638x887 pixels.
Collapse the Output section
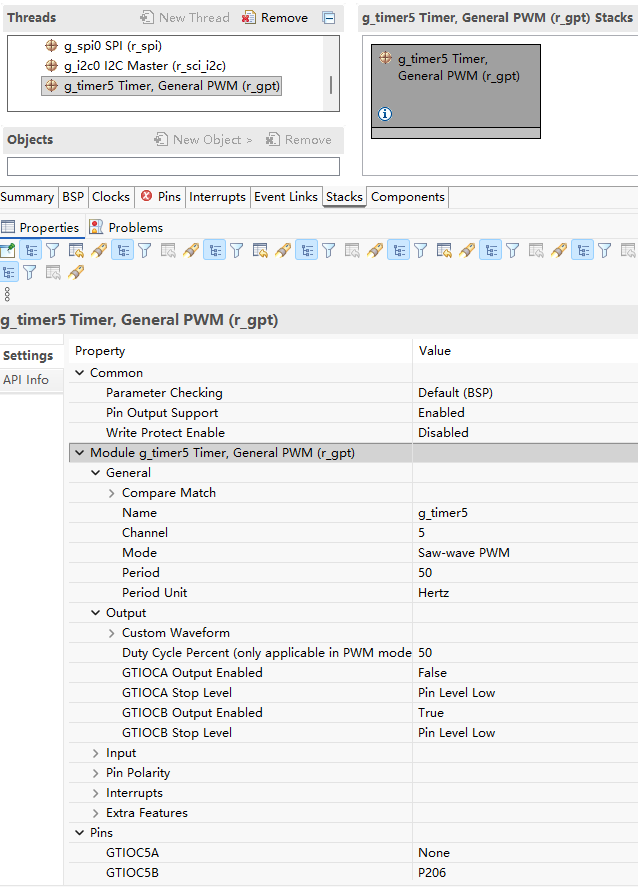96,613
